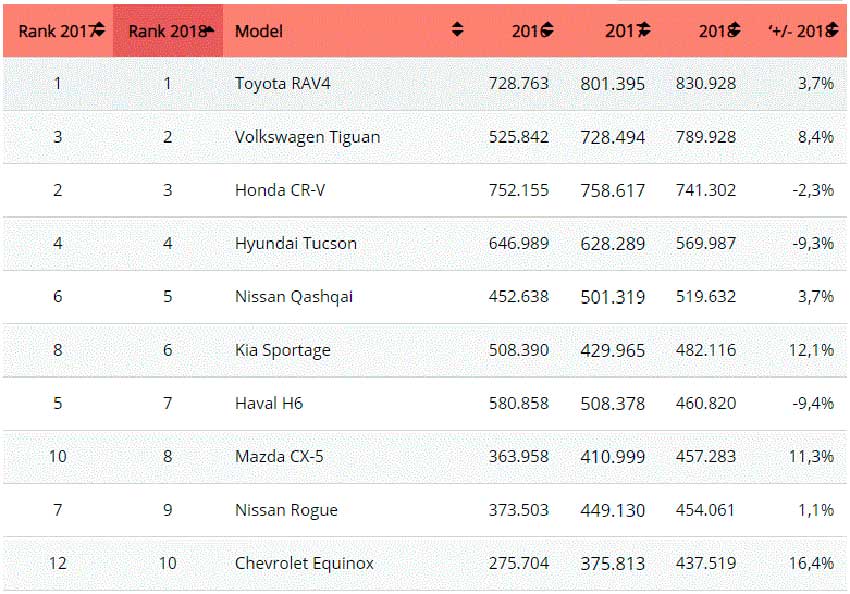Image resolution: width=850 pixels, height=594 pixels.
Task: Click the 12,1% change for Kia Sportage
Action: point(811,351)
